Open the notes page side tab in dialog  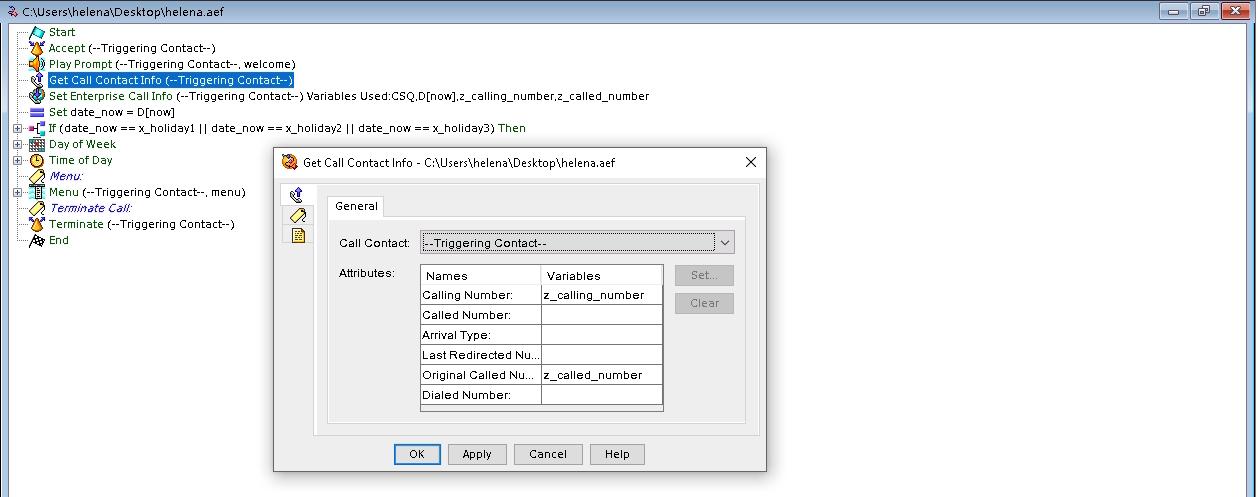296,235
